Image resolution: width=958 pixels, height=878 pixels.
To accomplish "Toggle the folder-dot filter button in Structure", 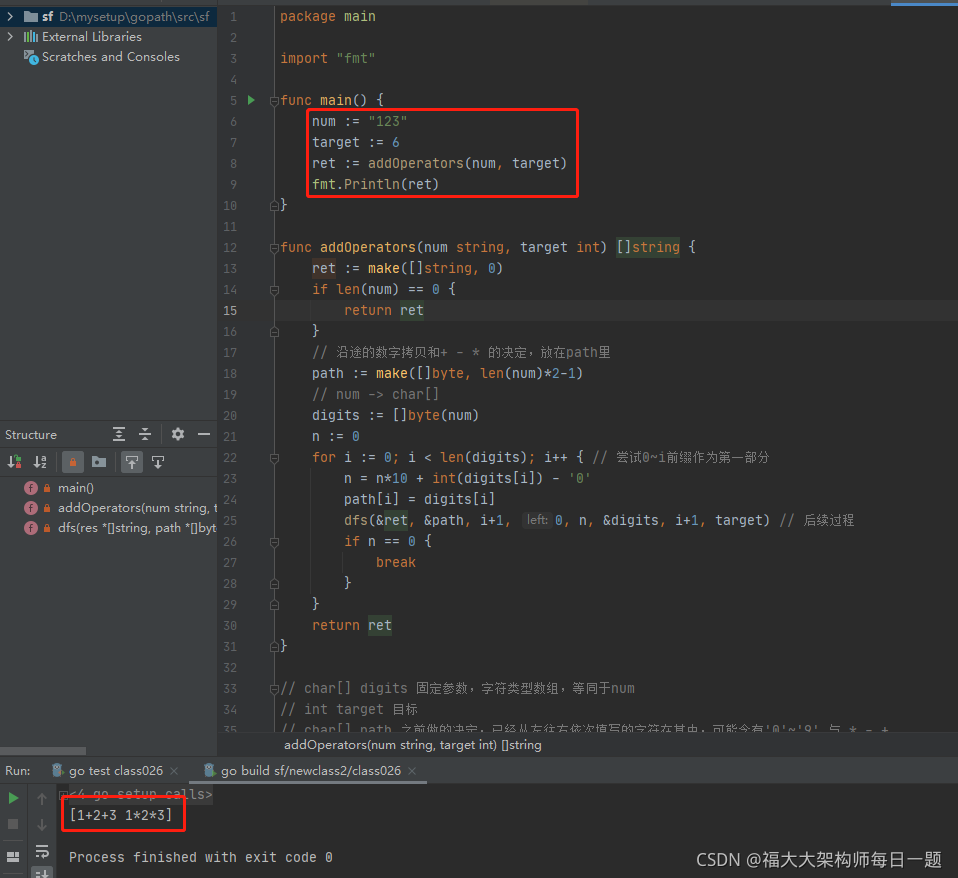I will pos(99,462).
